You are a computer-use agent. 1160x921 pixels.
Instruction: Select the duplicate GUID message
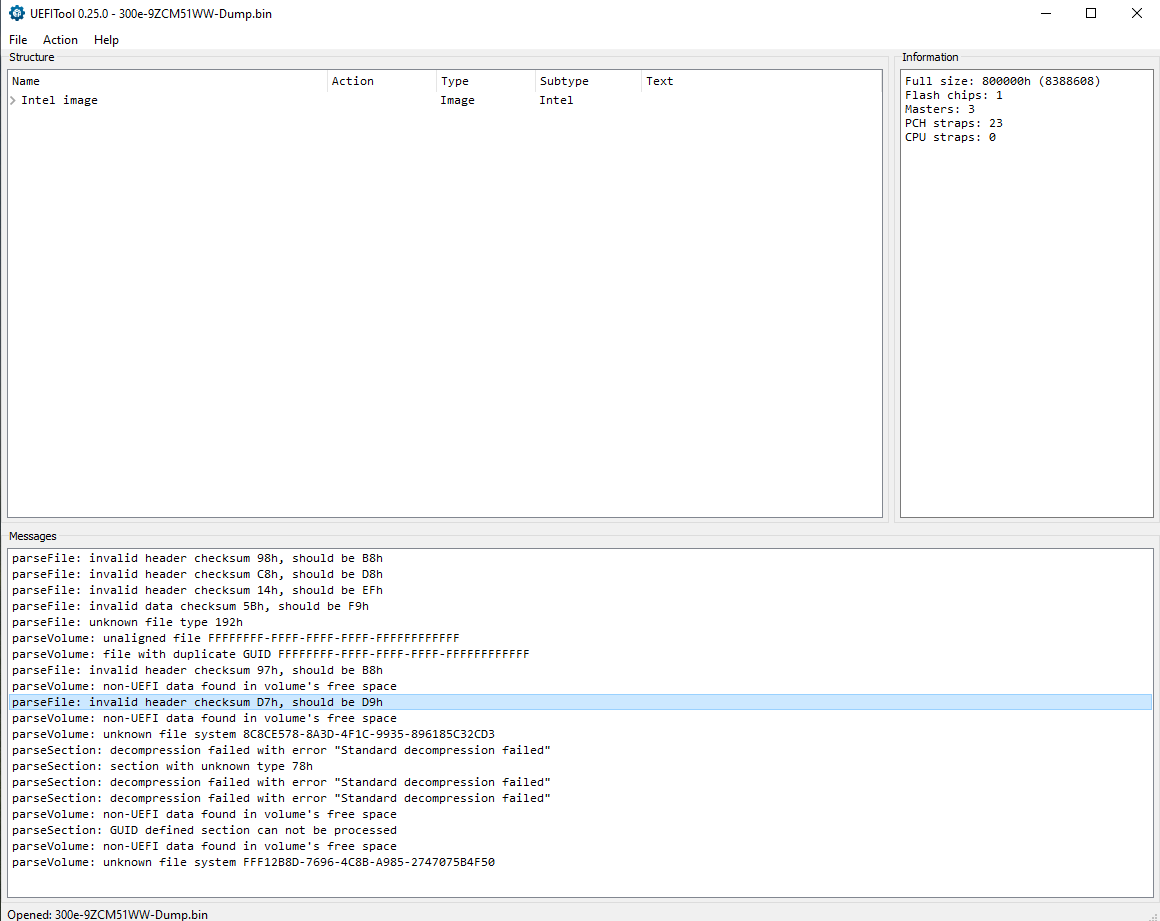[270, 654]
